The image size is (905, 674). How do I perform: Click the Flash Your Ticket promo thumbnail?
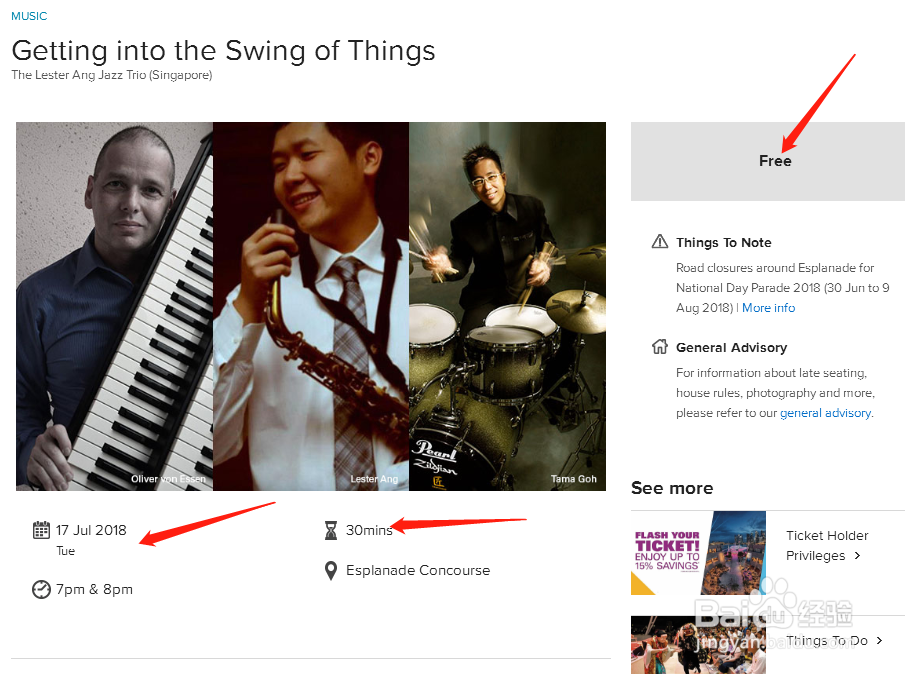click(x=698, y=553)
